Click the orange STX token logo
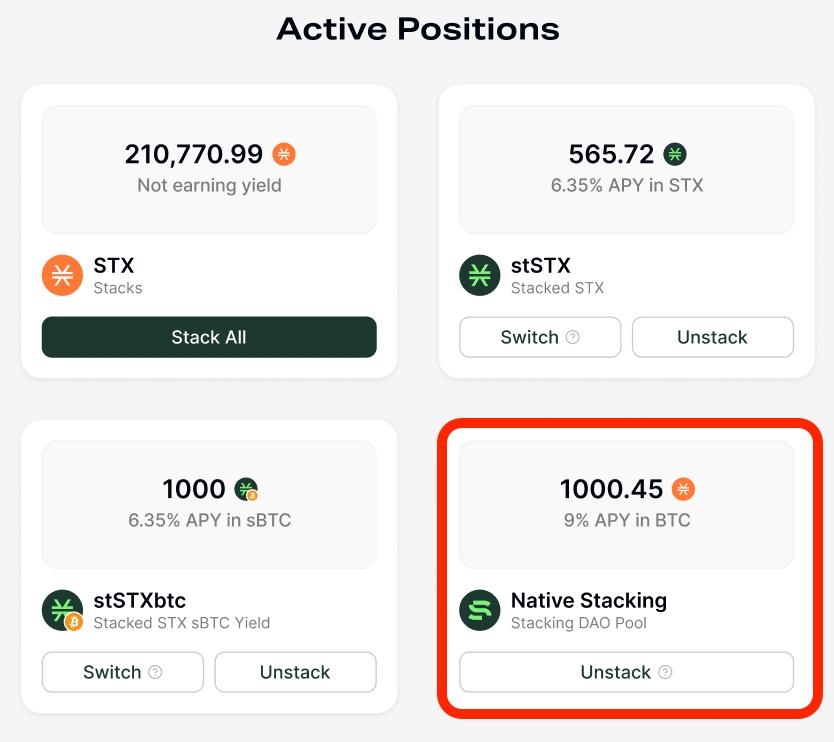Image resolution: width=834 pixels, height=742 pixels. 62,276
